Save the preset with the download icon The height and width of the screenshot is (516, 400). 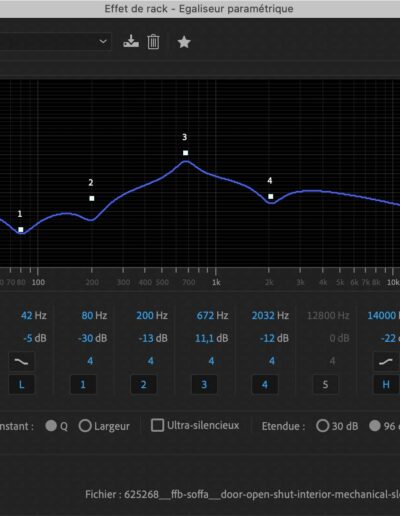click(131, 42)
